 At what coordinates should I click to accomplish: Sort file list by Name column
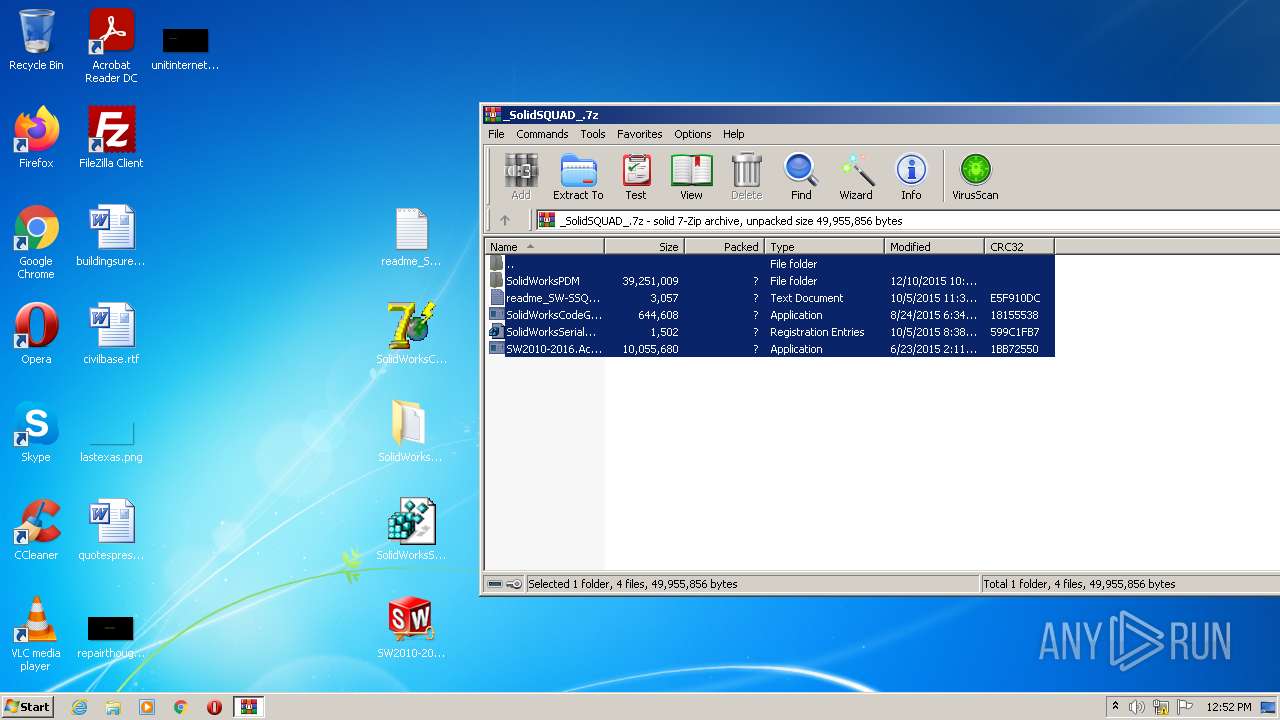545,247
